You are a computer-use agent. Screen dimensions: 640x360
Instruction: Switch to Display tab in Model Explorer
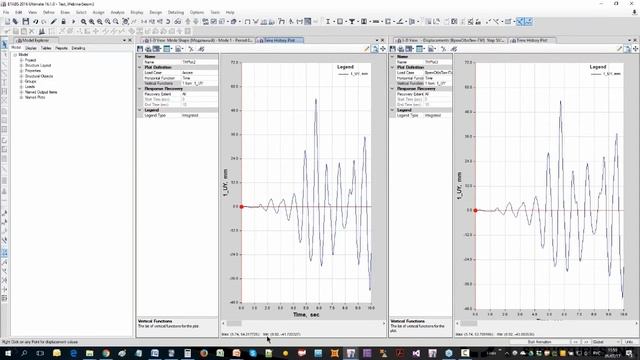click(31, 48)
